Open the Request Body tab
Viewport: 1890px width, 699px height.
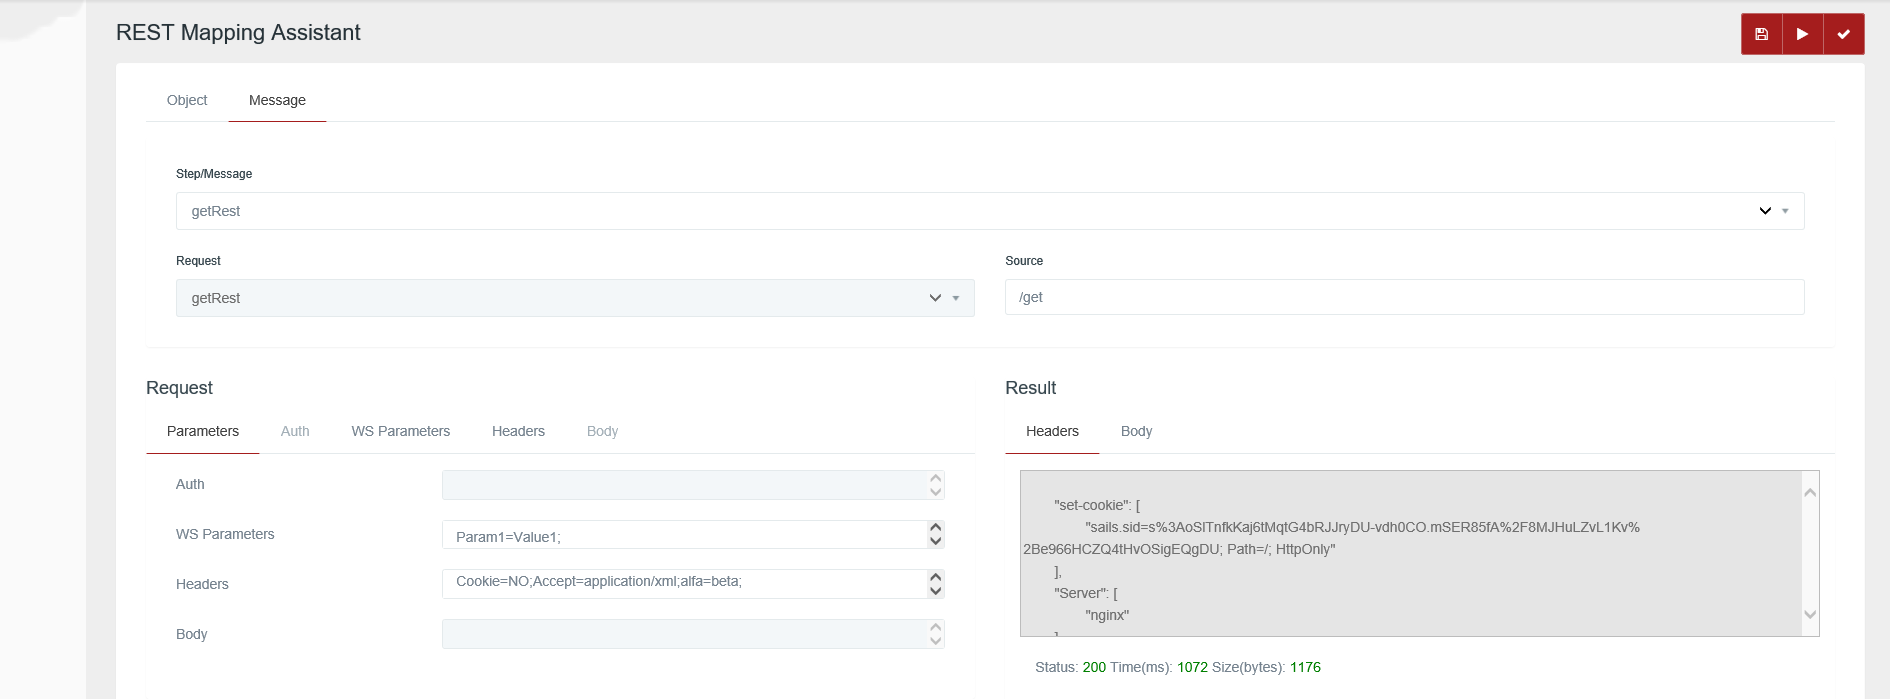pos(602,431)
